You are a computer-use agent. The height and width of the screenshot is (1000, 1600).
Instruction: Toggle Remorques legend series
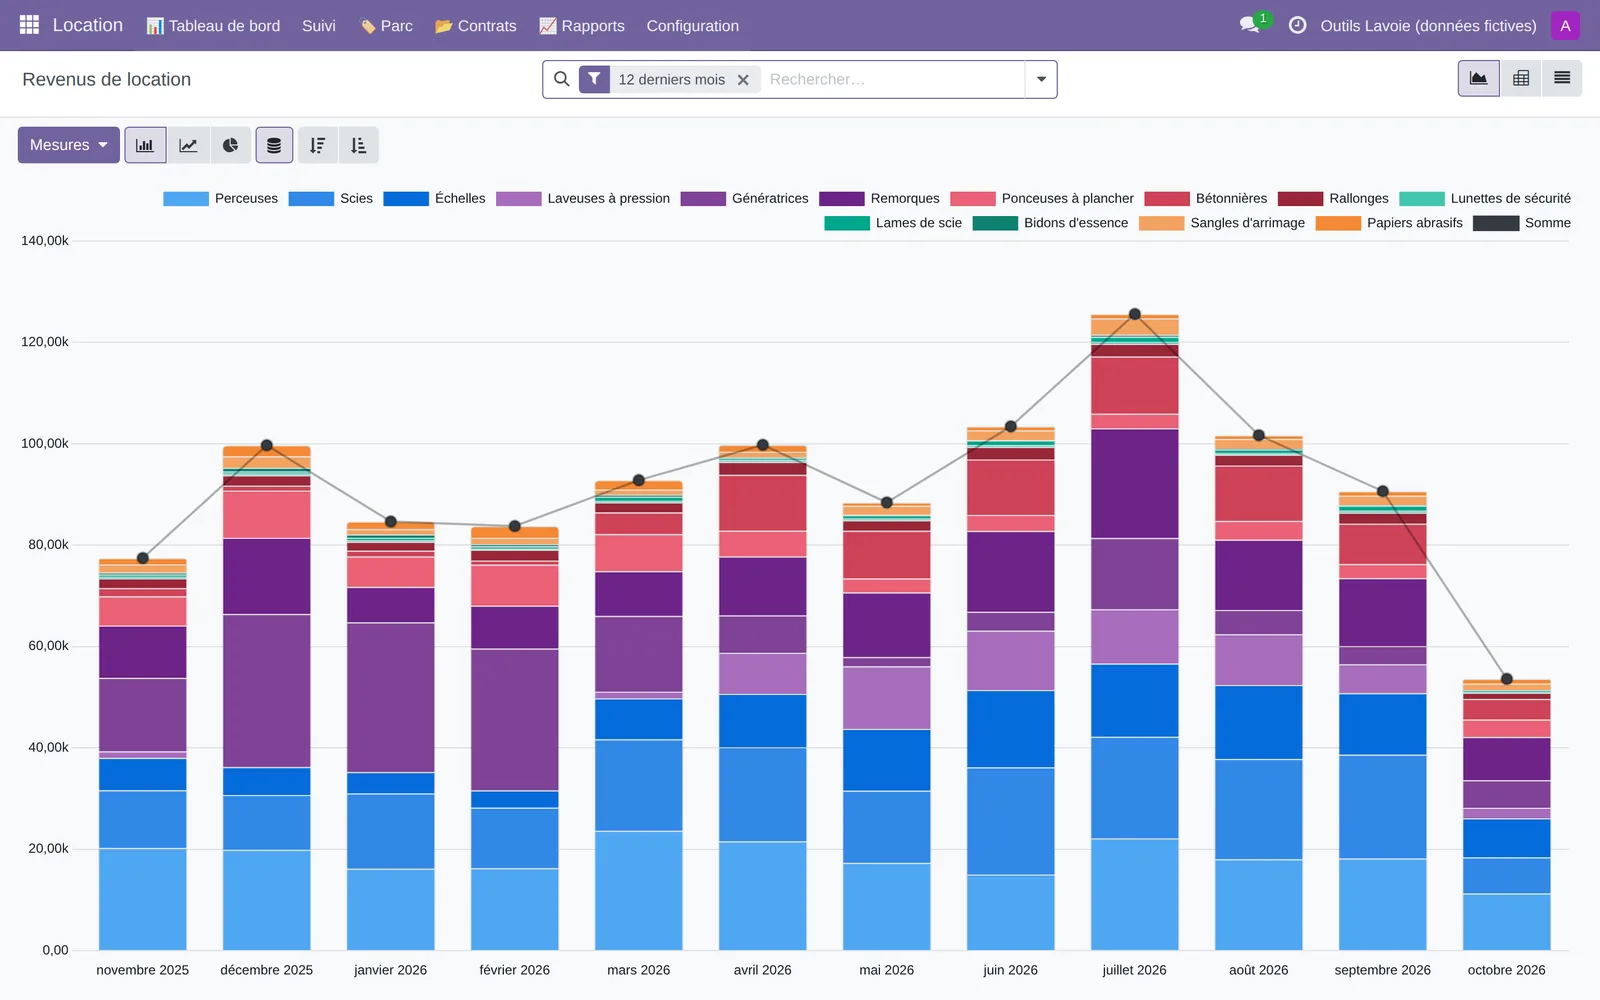click(880, 198)
